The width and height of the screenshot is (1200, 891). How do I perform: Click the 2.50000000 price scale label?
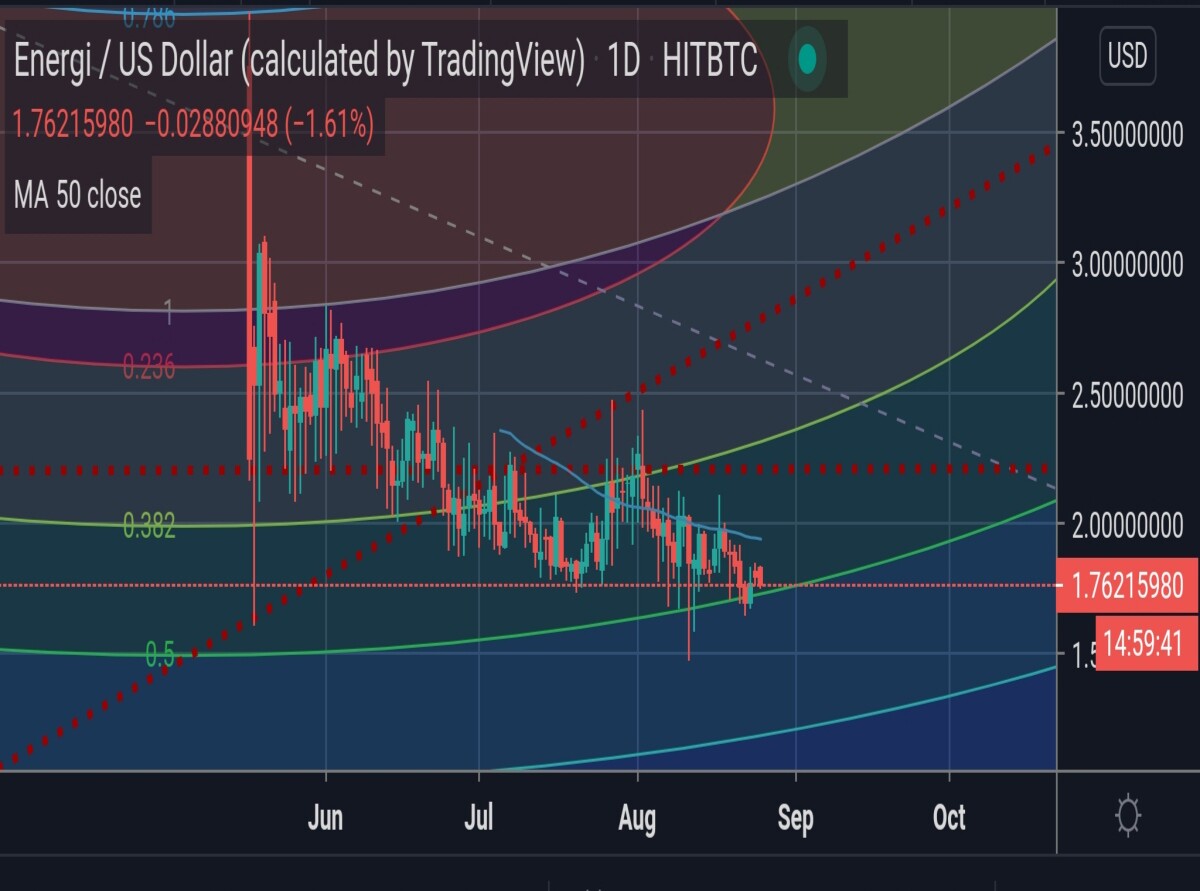(1127, 394)
